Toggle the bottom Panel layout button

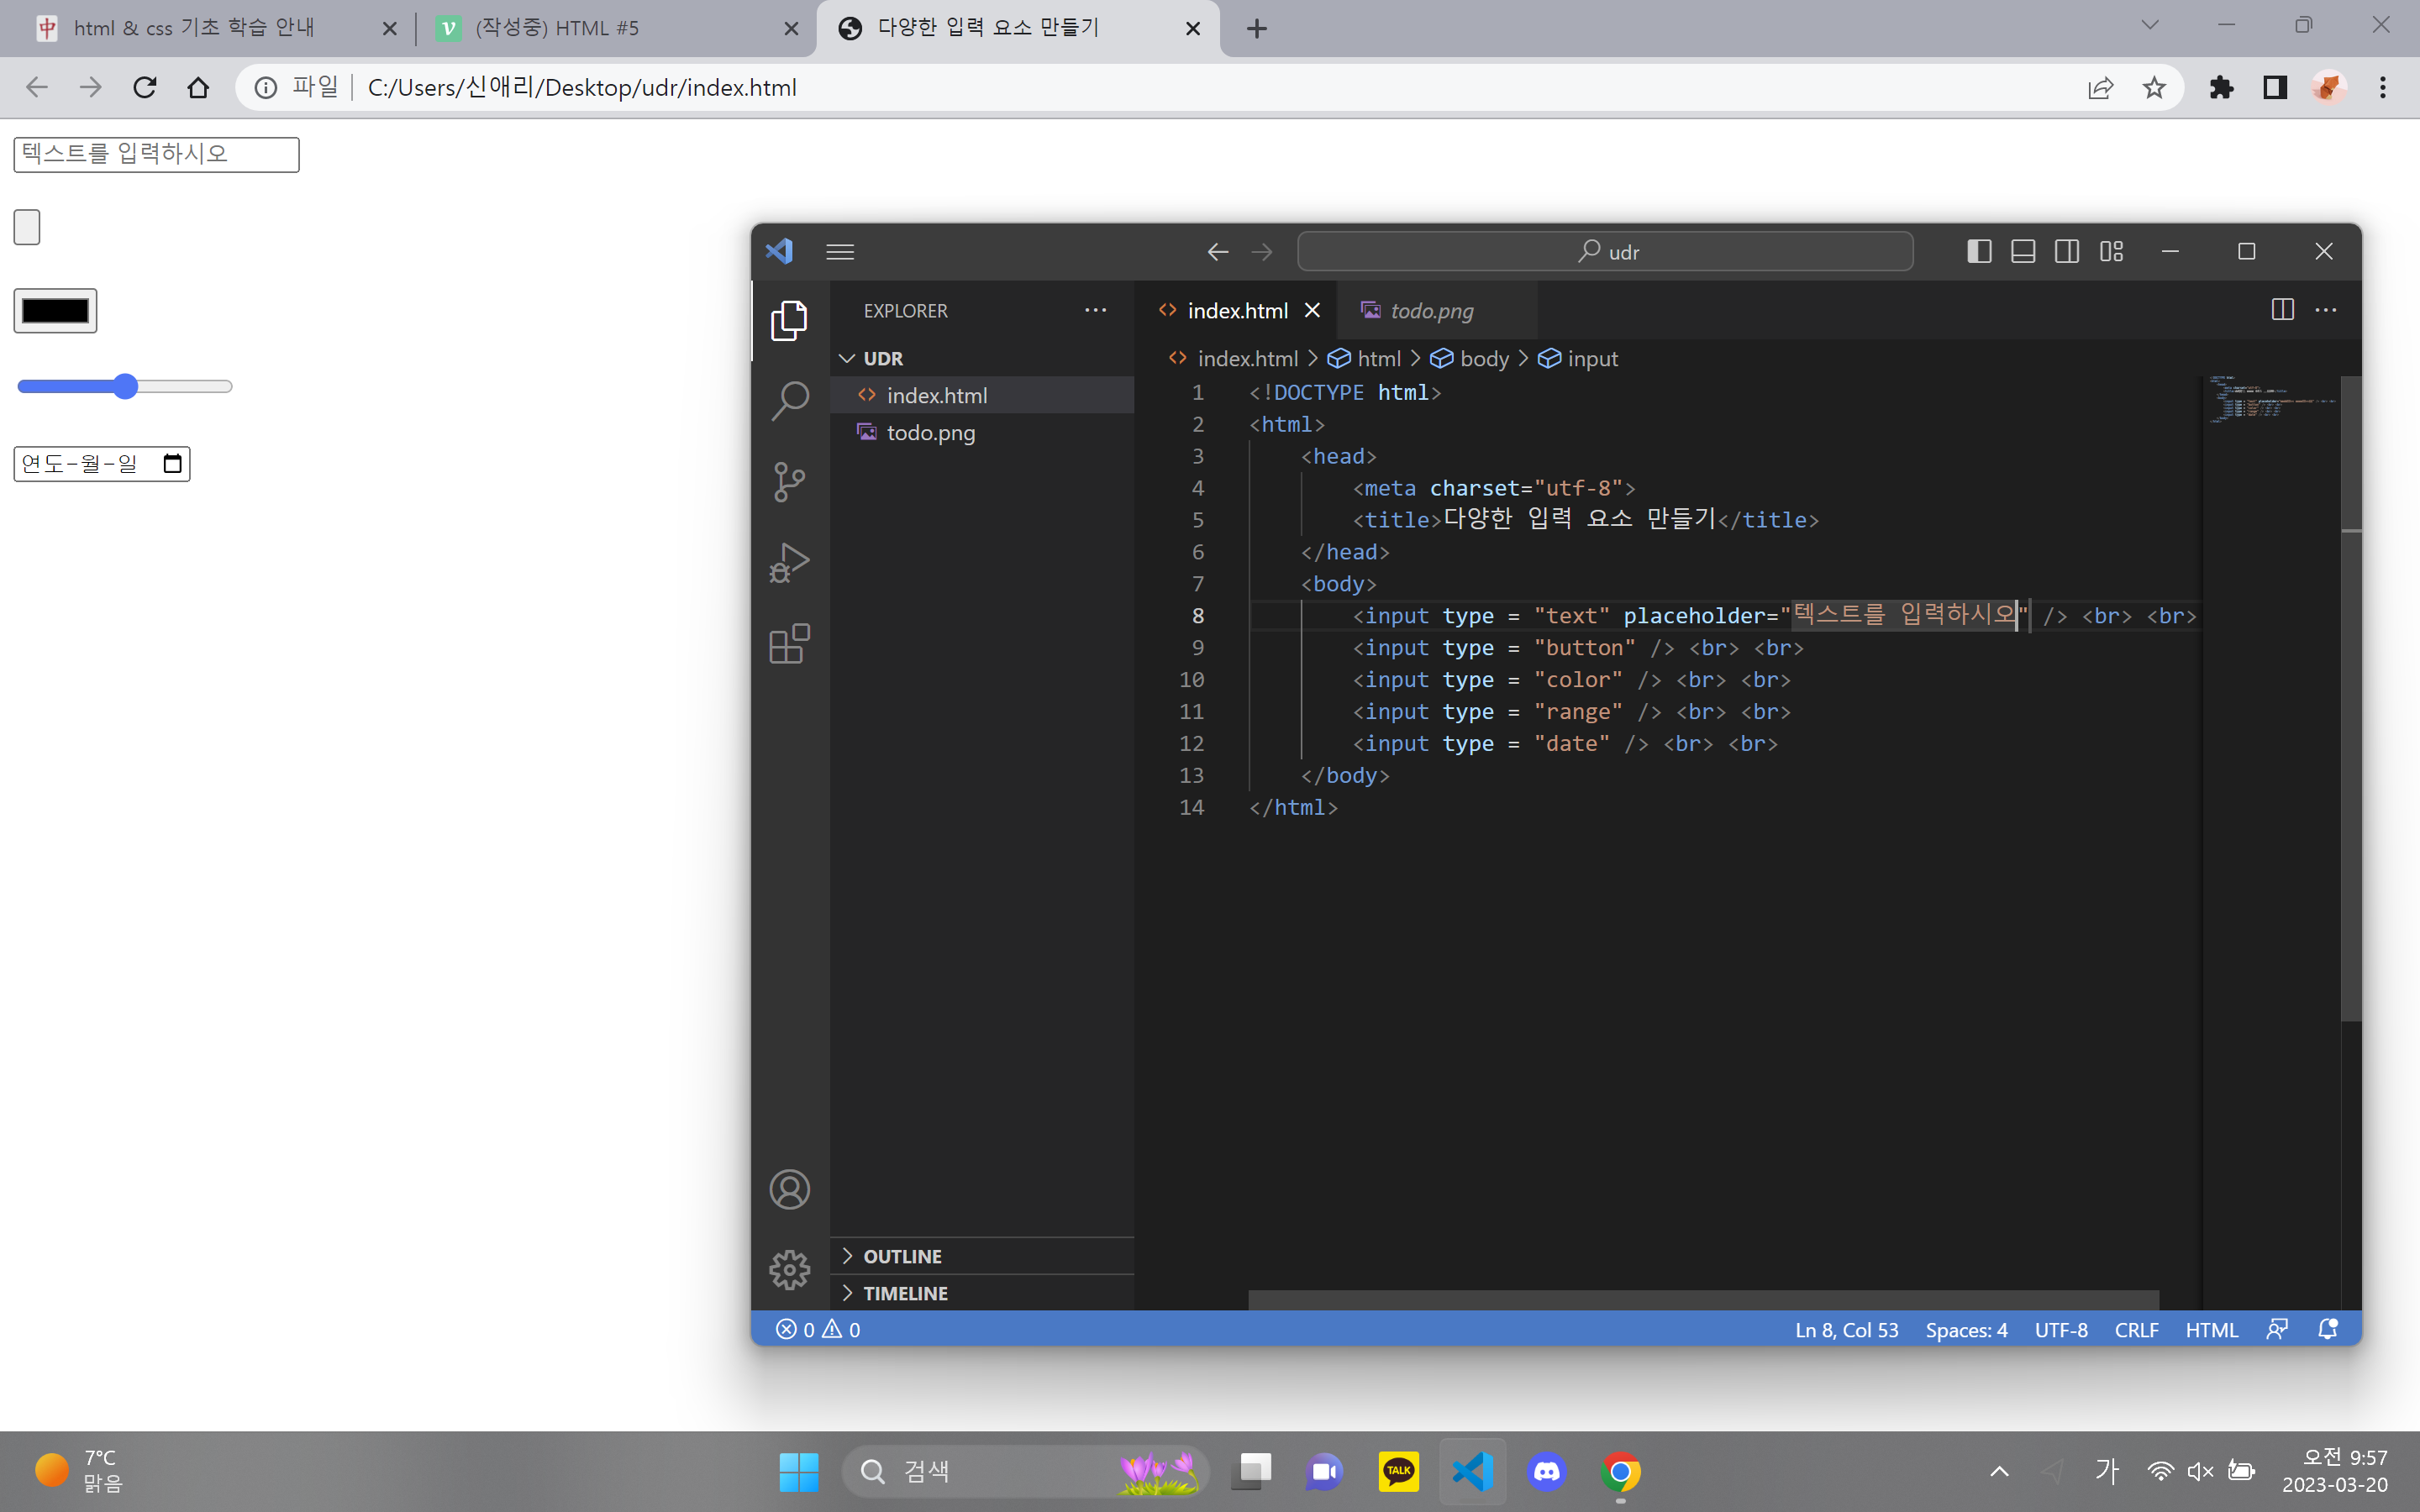(2023, 251)
